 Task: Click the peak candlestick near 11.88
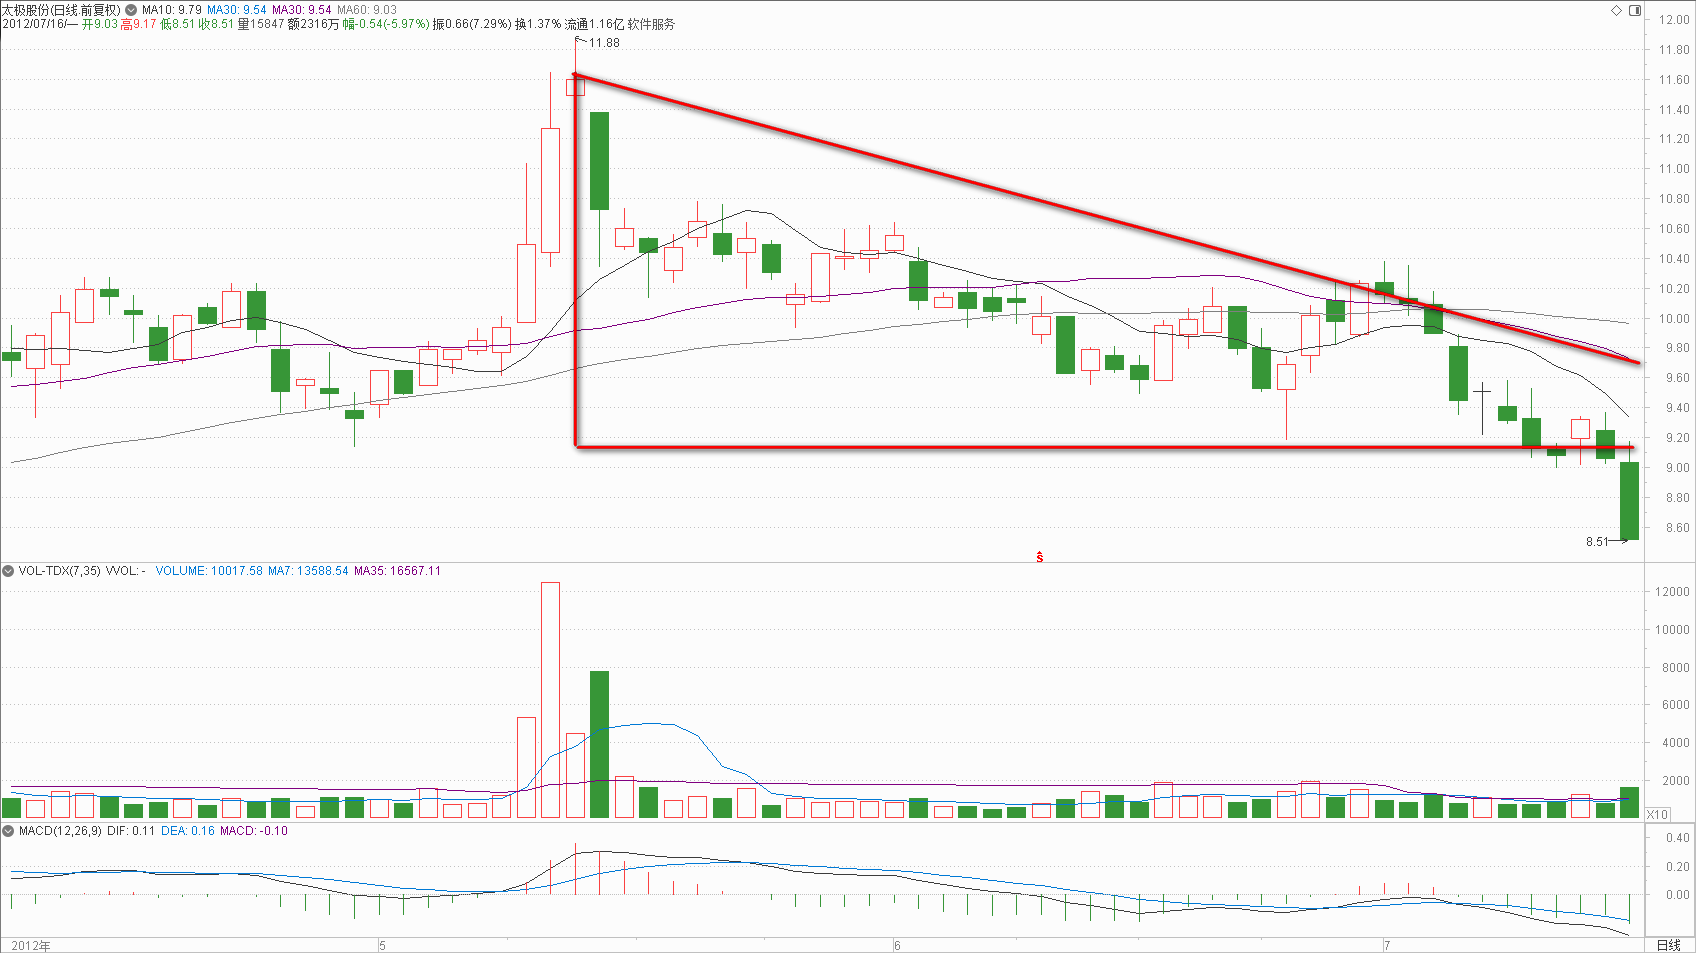(x=575, y=87)
